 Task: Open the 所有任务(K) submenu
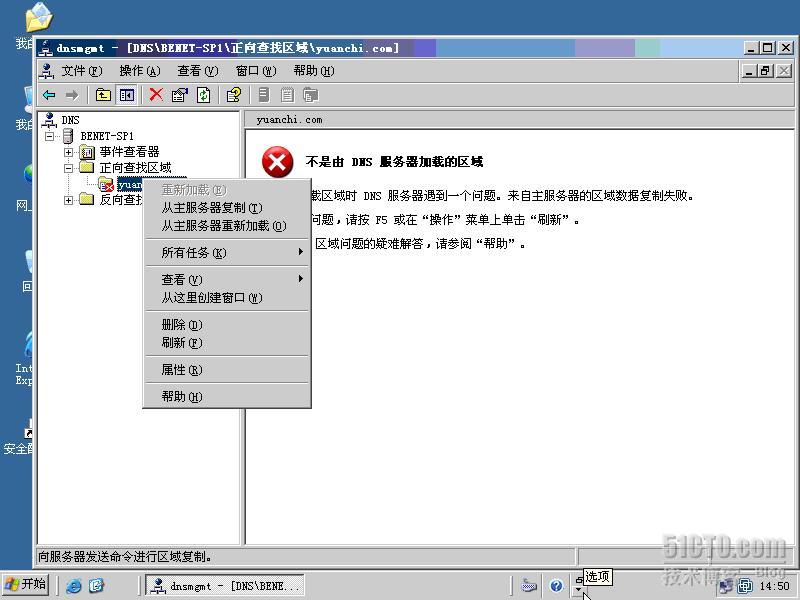[227, 253]
